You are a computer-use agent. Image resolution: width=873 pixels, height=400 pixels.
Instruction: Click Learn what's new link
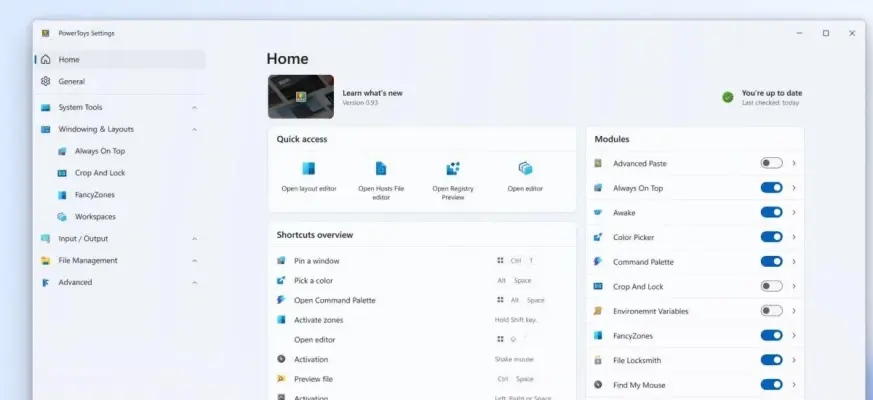(372, 93)
